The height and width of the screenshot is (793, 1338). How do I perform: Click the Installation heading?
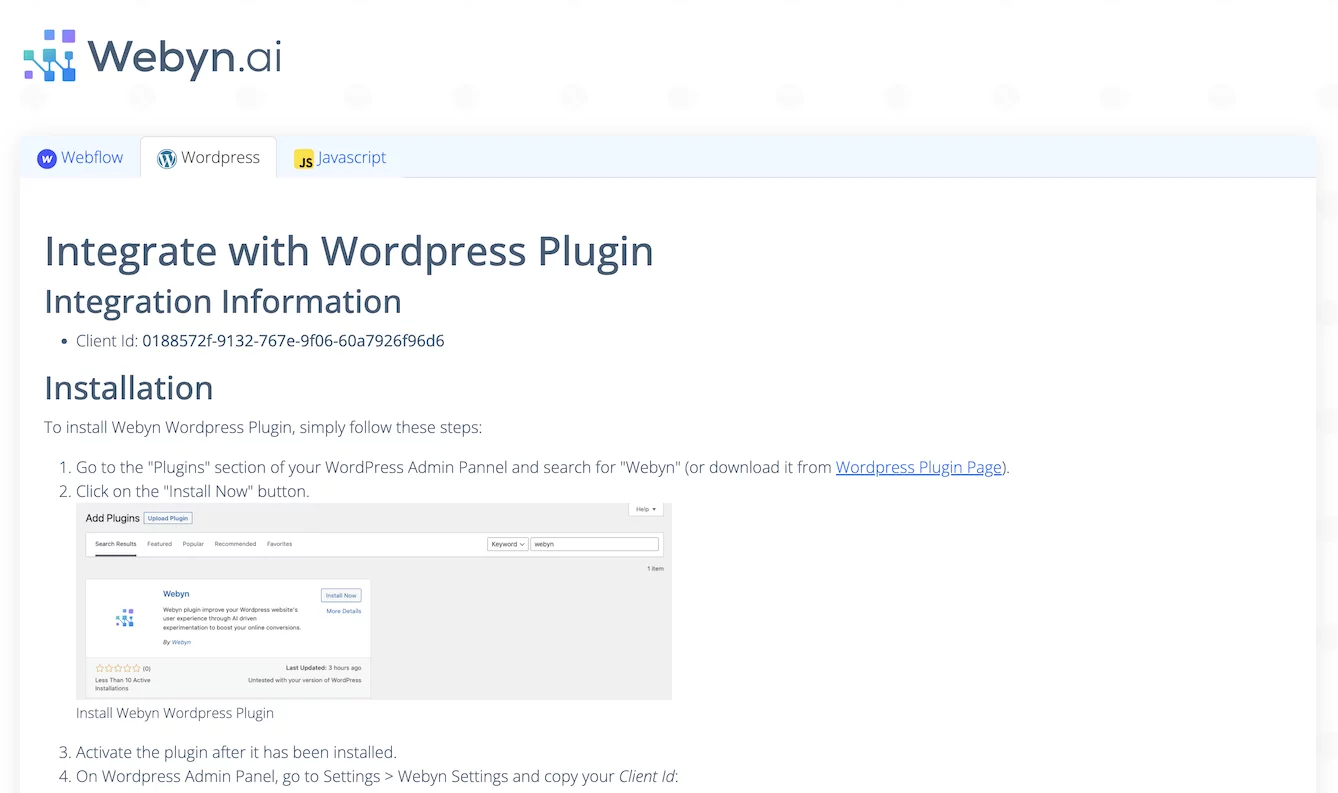[129, 387]
